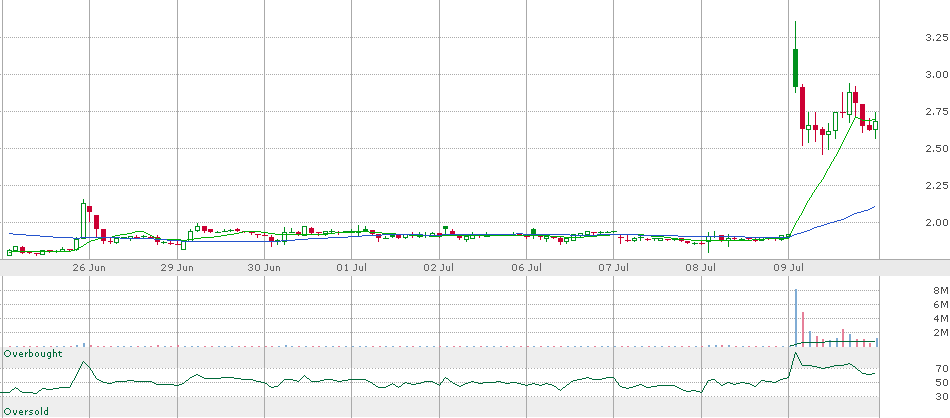The height and width of the screenshot is (418, 950).
Task: Select the tallest blue volume bar
Action: [x=796, y=317]
